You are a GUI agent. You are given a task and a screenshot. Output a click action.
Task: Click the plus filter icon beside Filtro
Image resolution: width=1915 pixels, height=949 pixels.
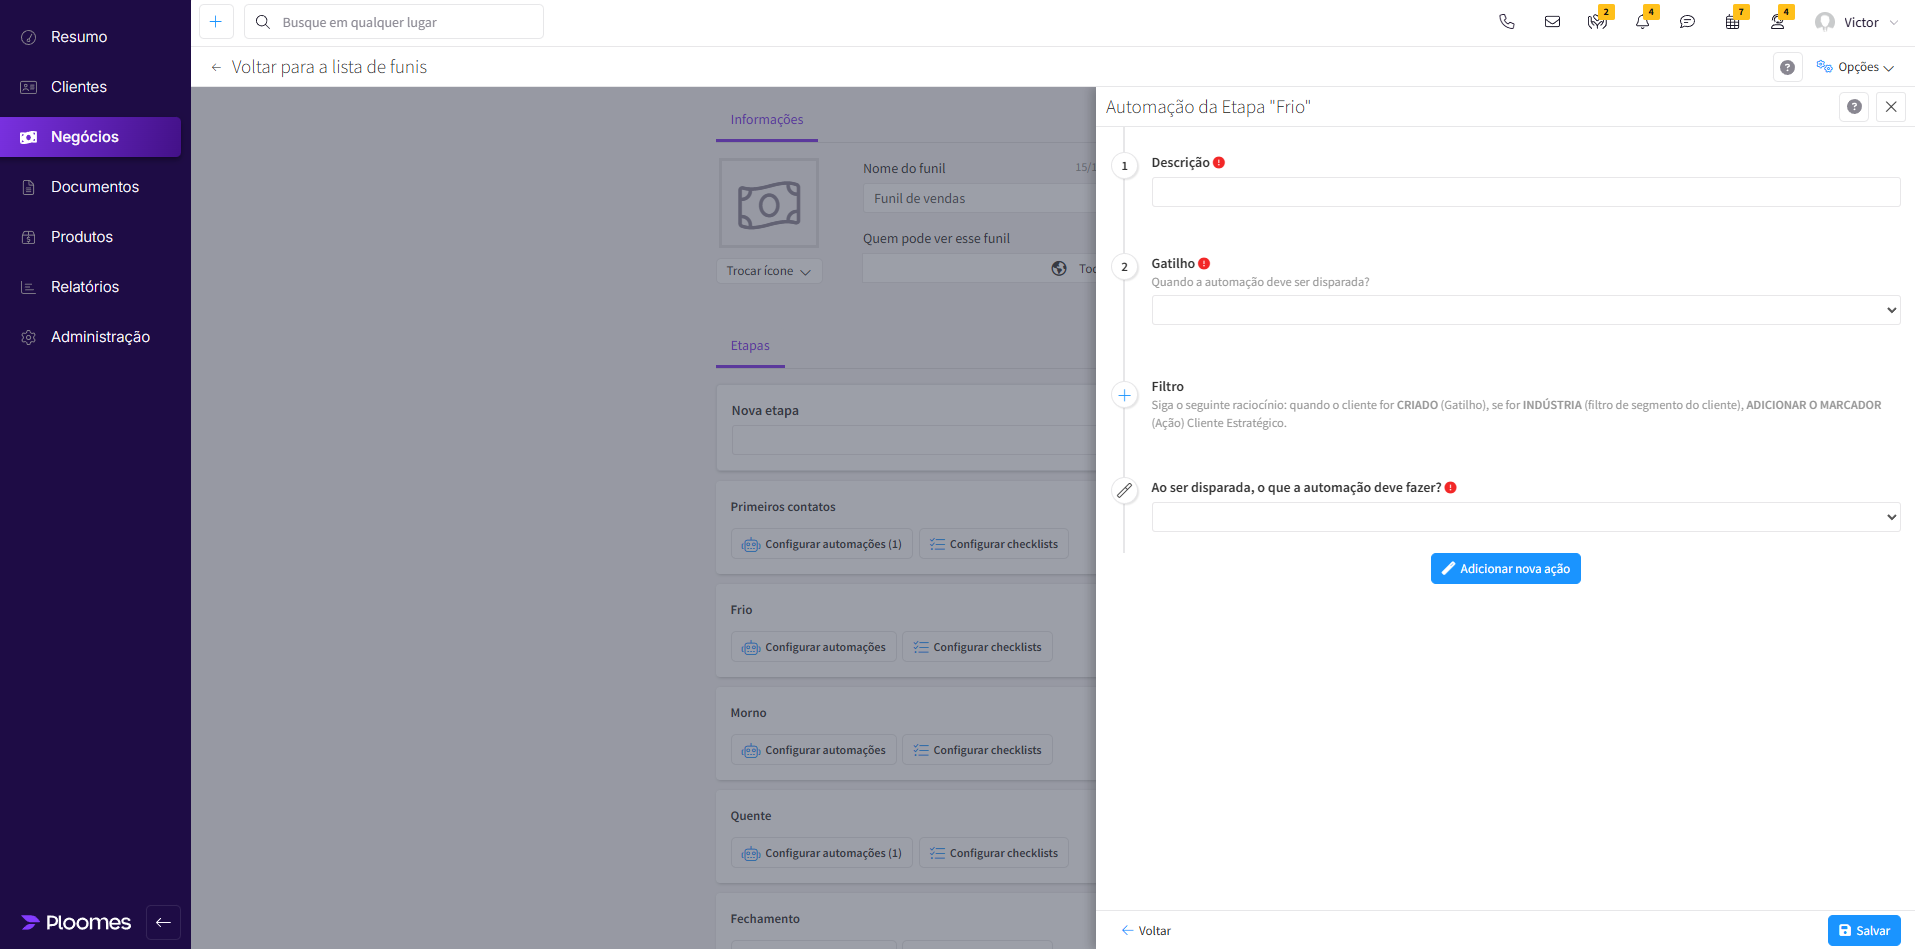(1124, 396)
